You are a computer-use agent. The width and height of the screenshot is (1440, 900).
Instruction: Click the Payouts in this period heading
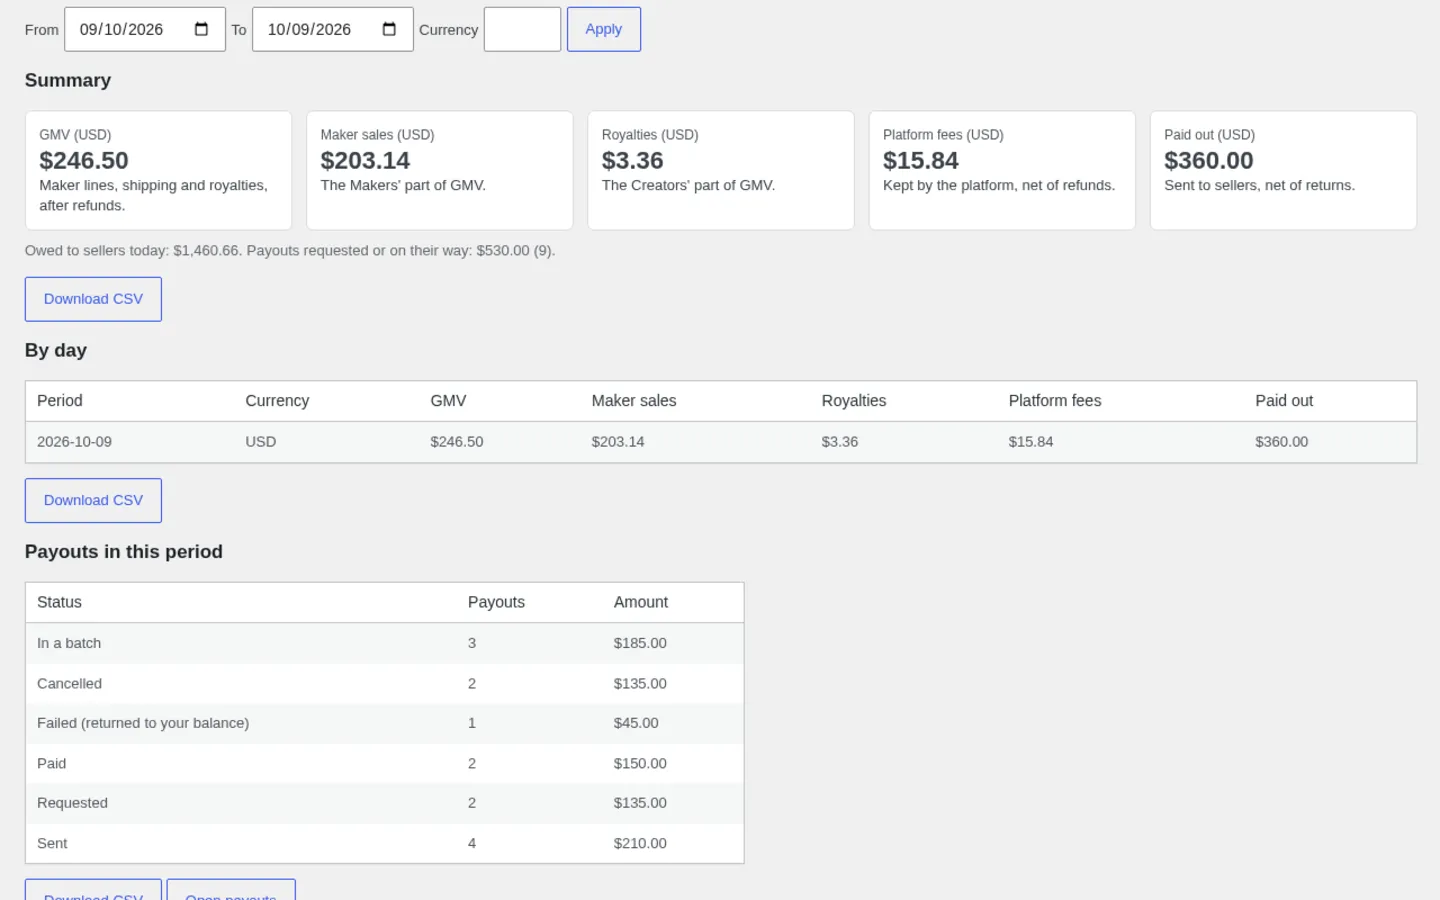click(124, 552)
